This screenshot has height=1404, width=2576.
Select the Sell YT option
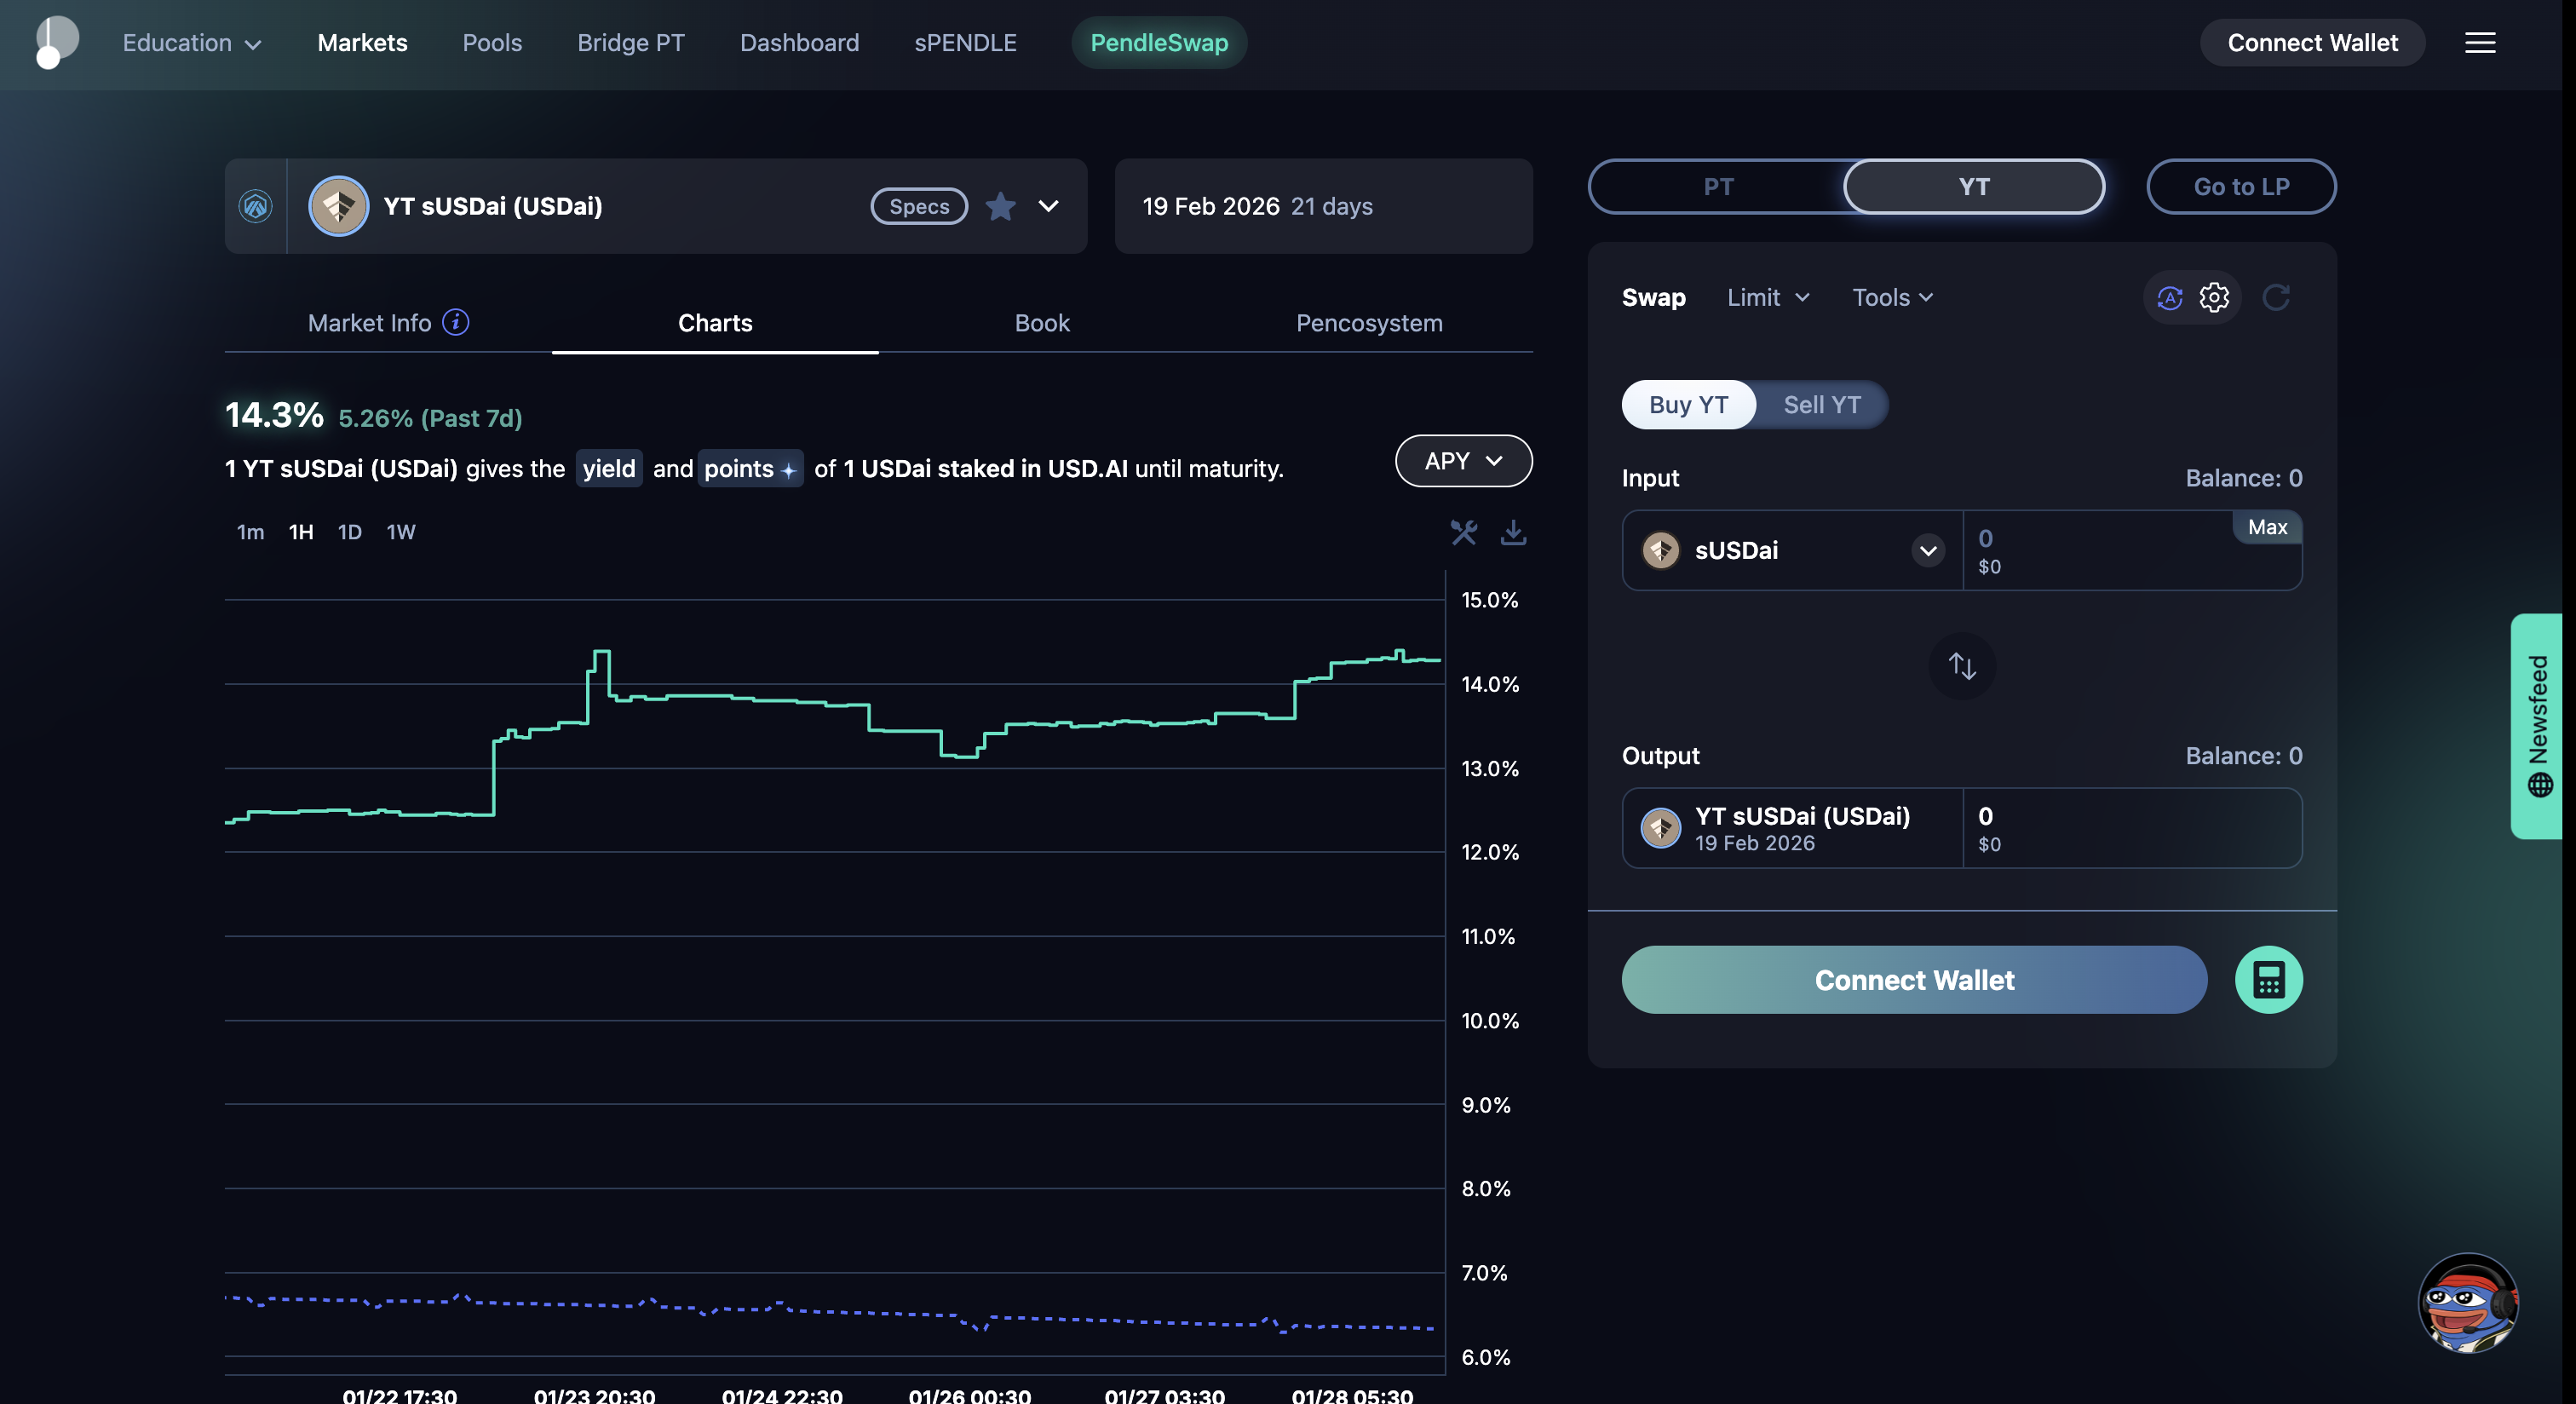coord(1821,405)
